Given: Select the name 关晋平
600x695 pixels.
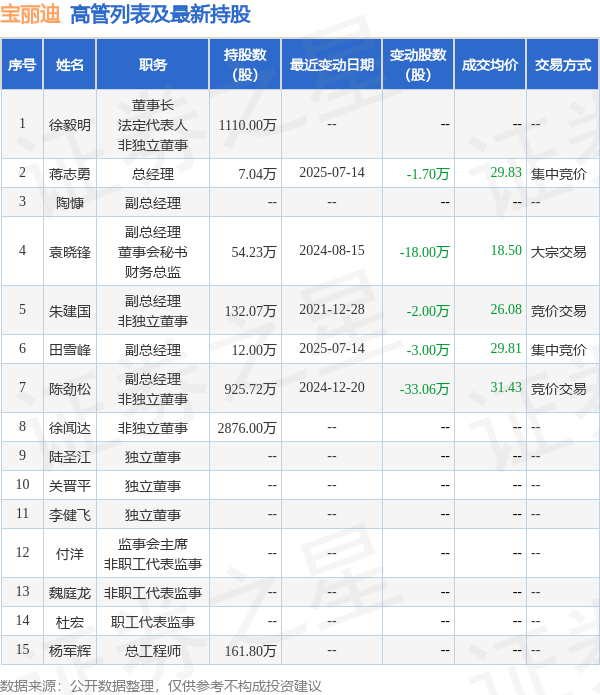Looking at the screenshot, I should click(70, 486).
